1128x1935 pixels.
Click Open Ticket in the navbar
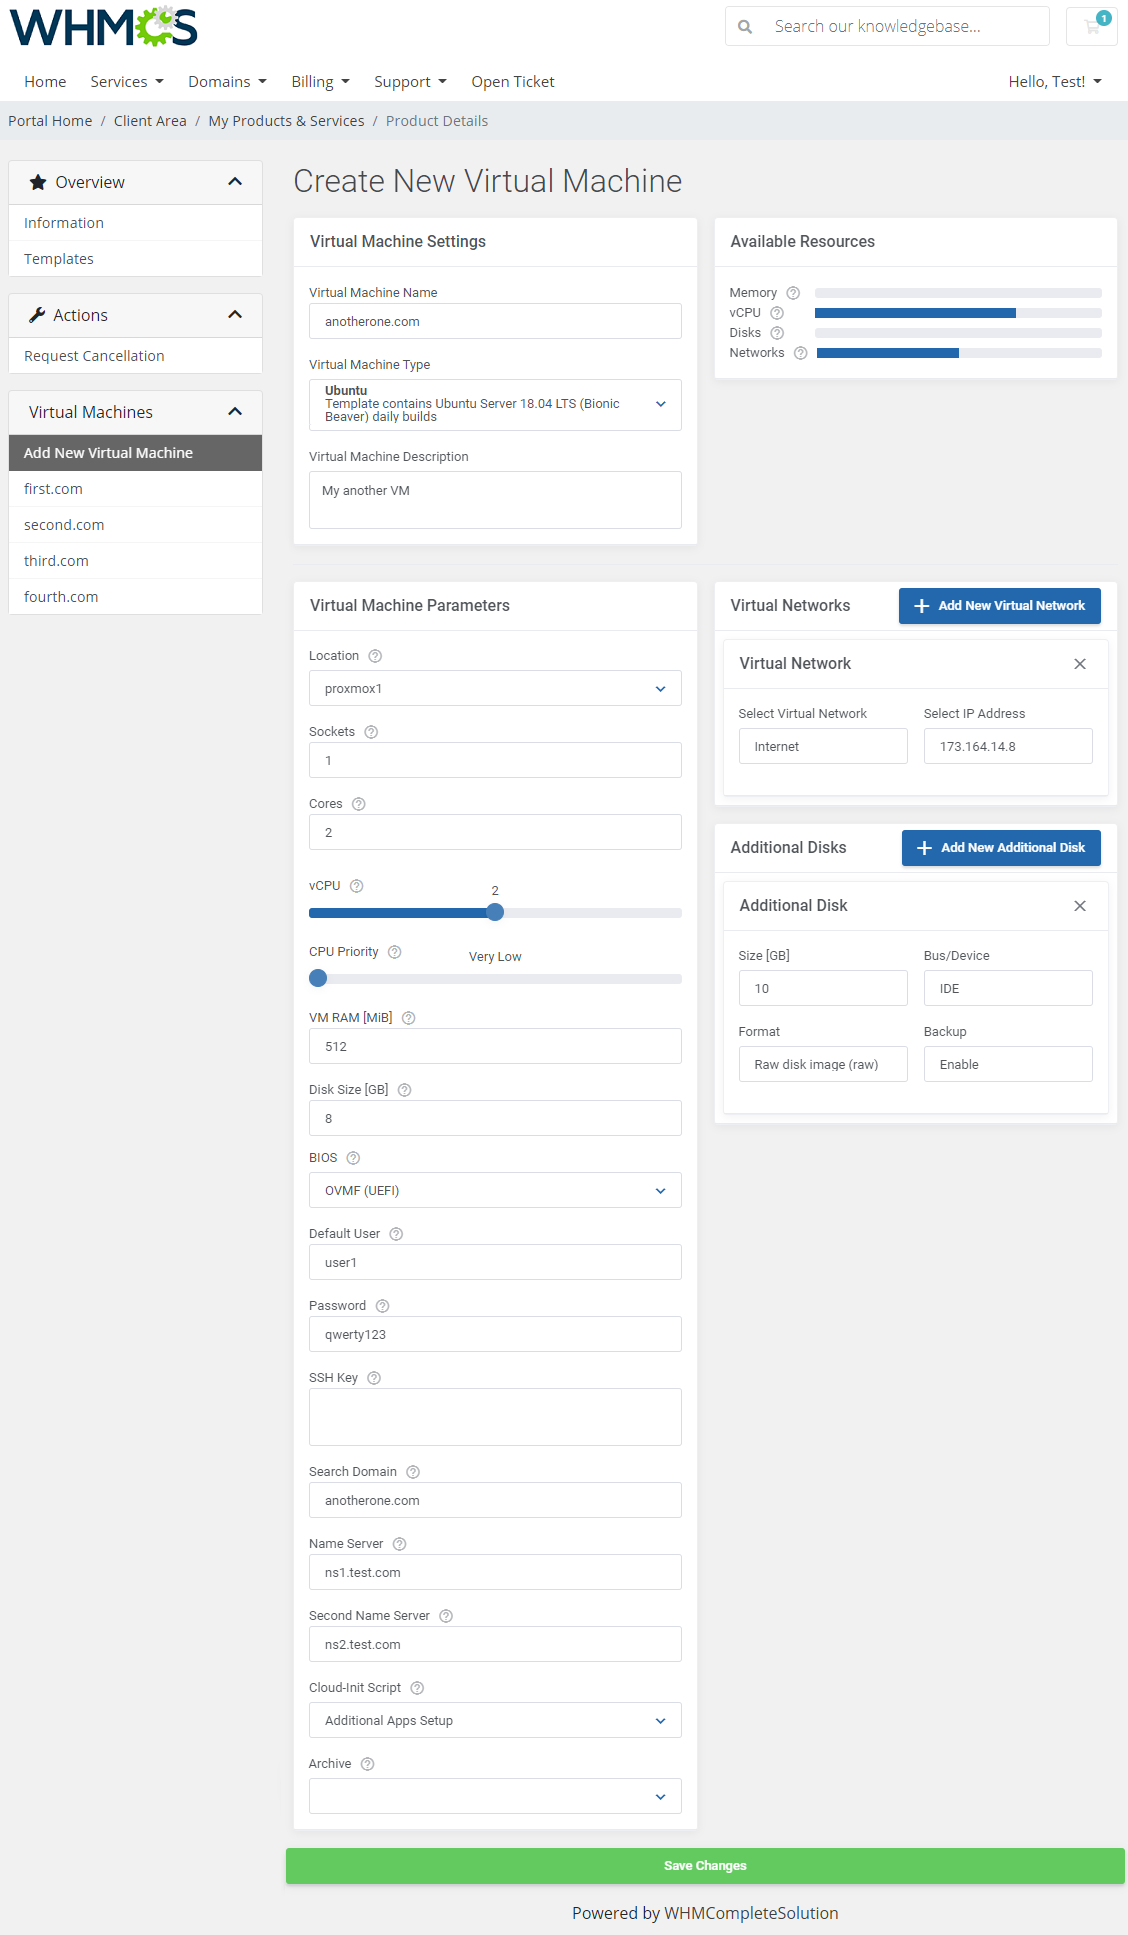pyautogui.click(x=513, y=82)
